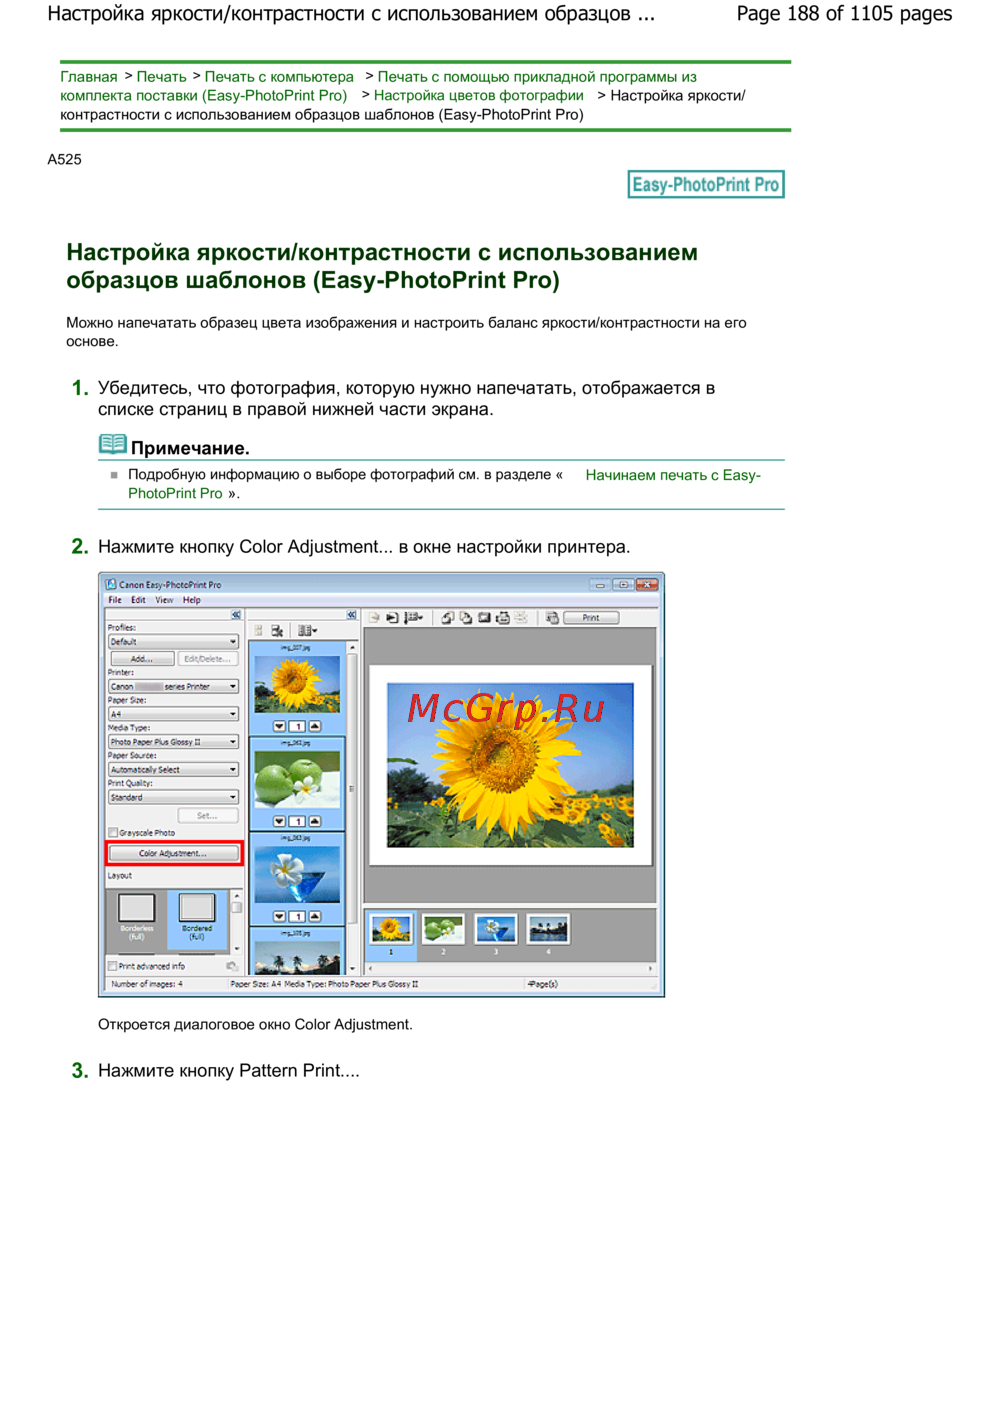1000x1415 pixels.
Task: Select the green apple page thumbnail
Action: point(442,930)
